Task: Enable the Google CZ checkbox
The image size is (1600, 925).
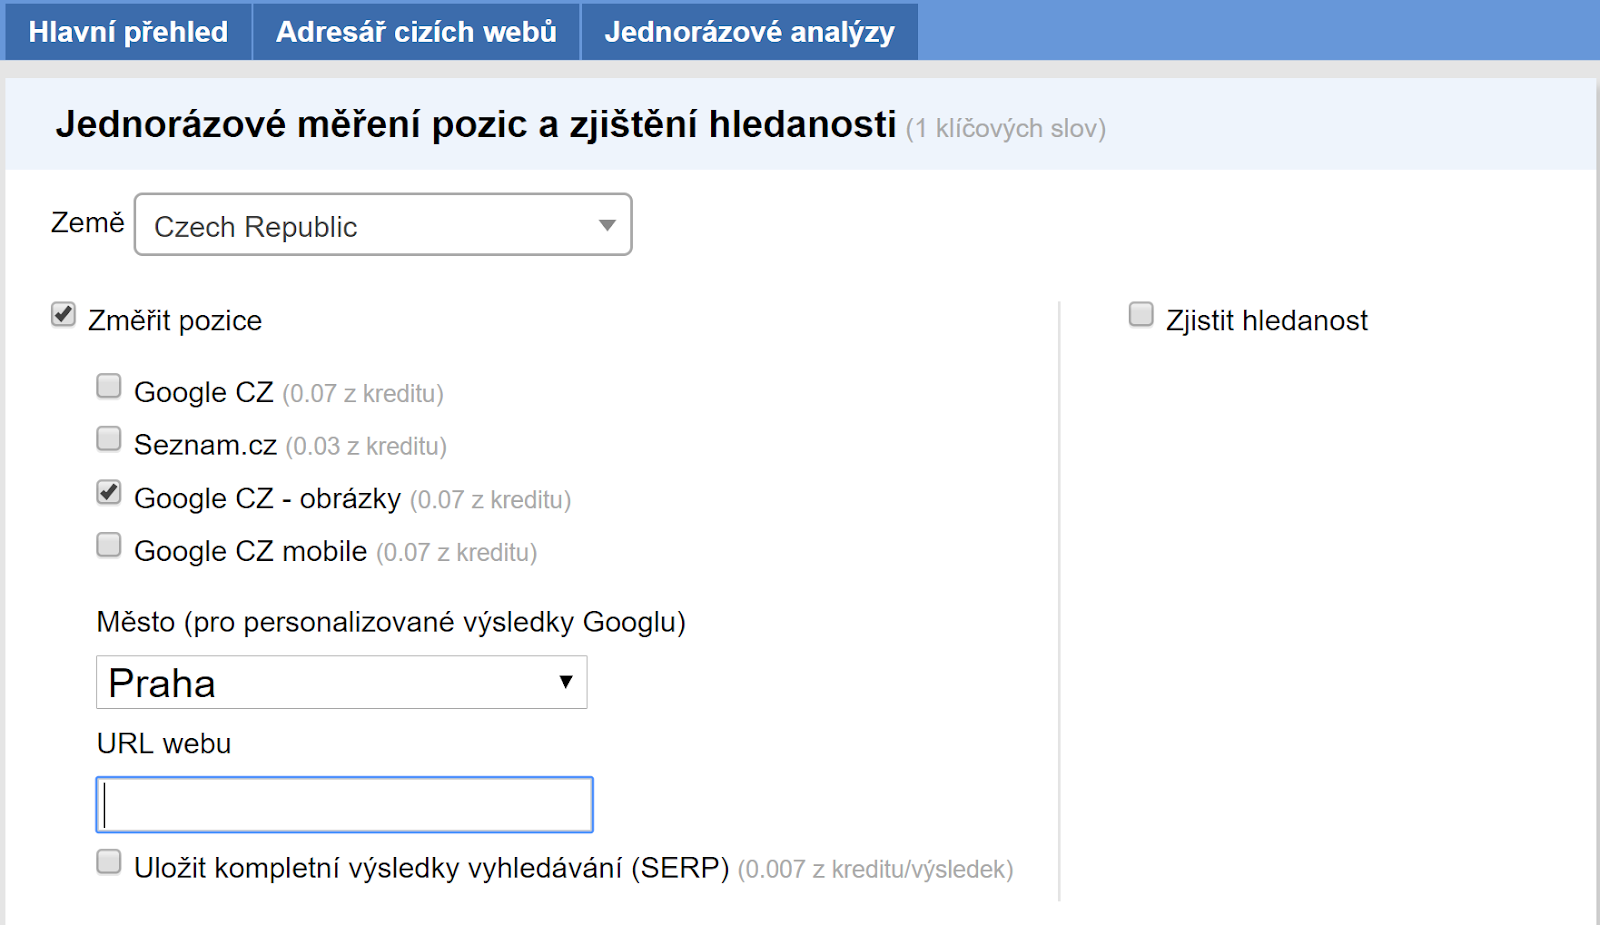Action: (109, 386)
